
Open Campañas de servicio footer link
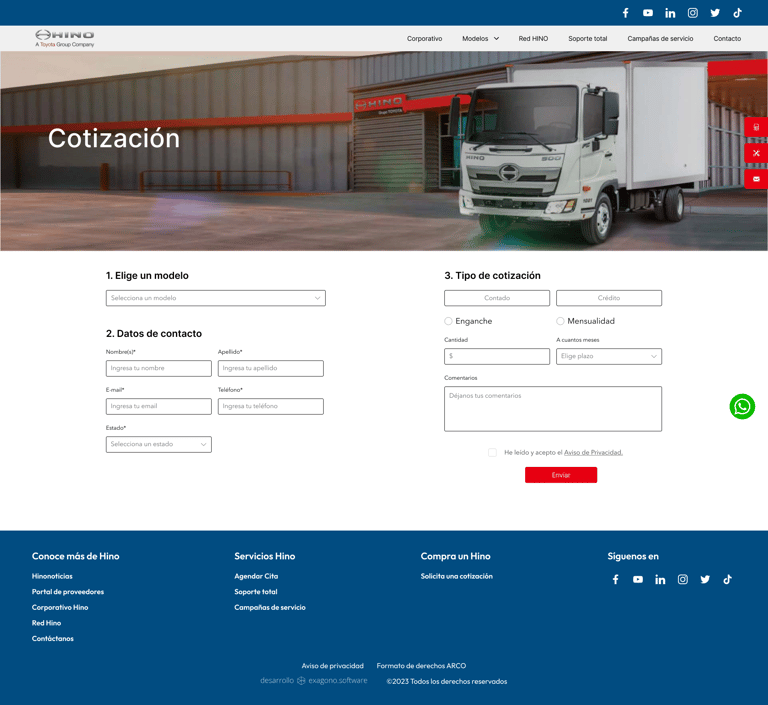point(270,608)
